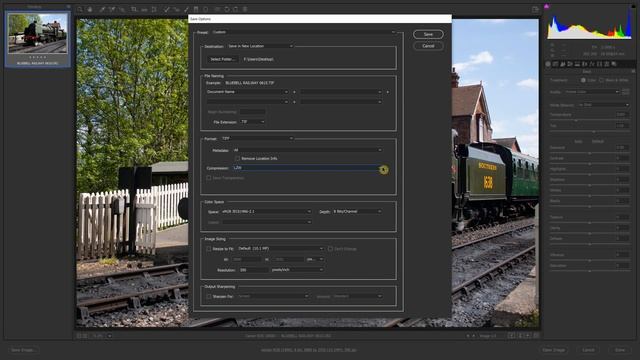
Task: Select the Transform tool
Action: point(154,9)
